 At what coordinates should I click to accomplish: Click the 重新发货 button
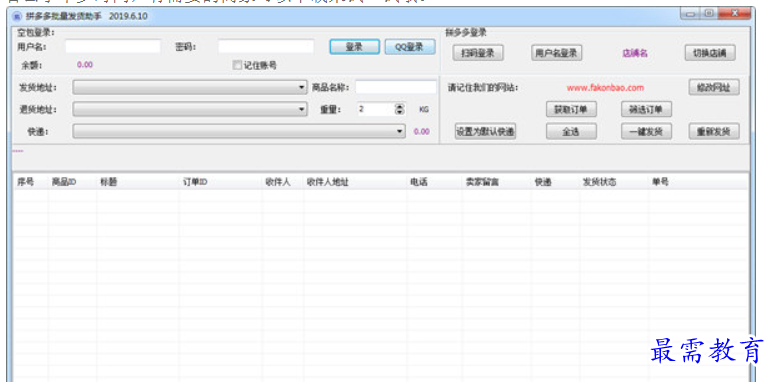tap(714, 131)
